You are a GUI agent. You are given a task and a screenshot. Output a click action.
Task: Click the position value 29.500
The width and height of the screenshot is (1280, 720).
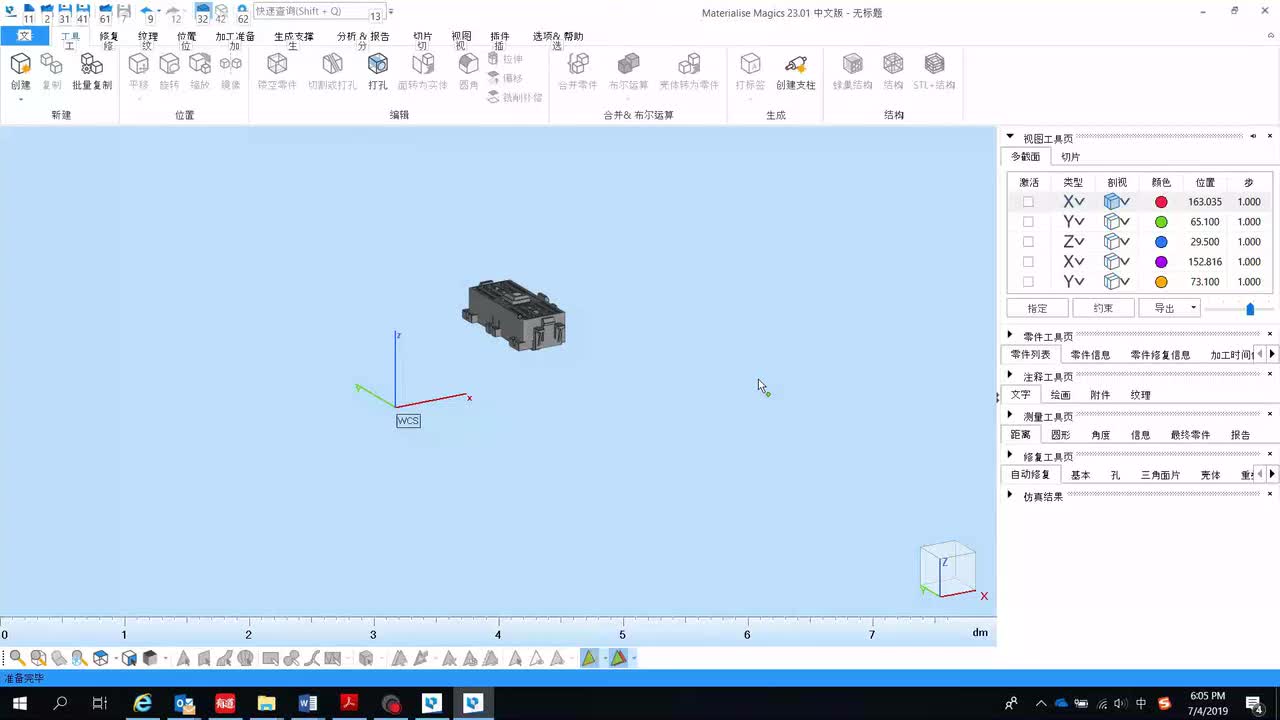(x=1205, y=242)
